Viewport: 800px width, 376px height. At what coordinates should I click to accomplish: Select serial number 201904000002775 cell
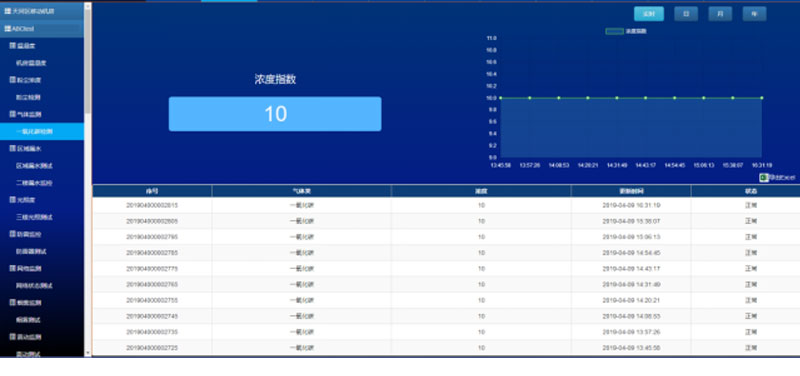152,268
